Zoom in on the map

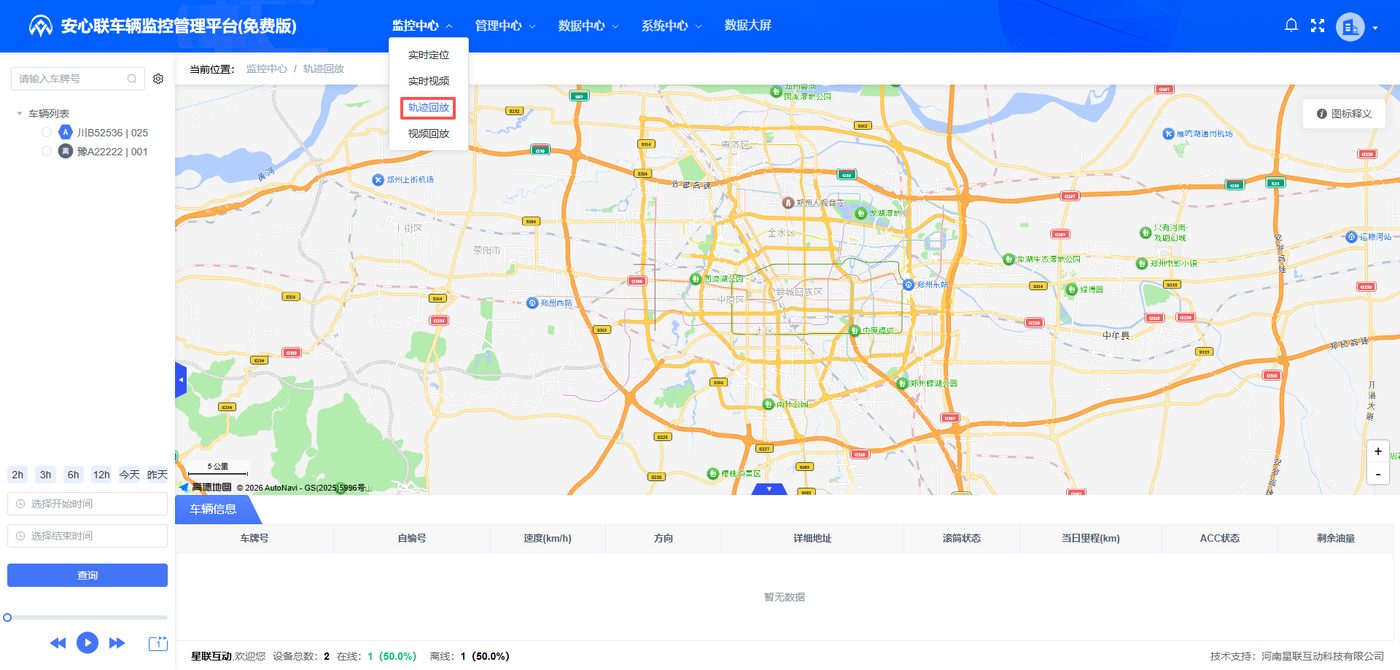tap(1378, 451)
